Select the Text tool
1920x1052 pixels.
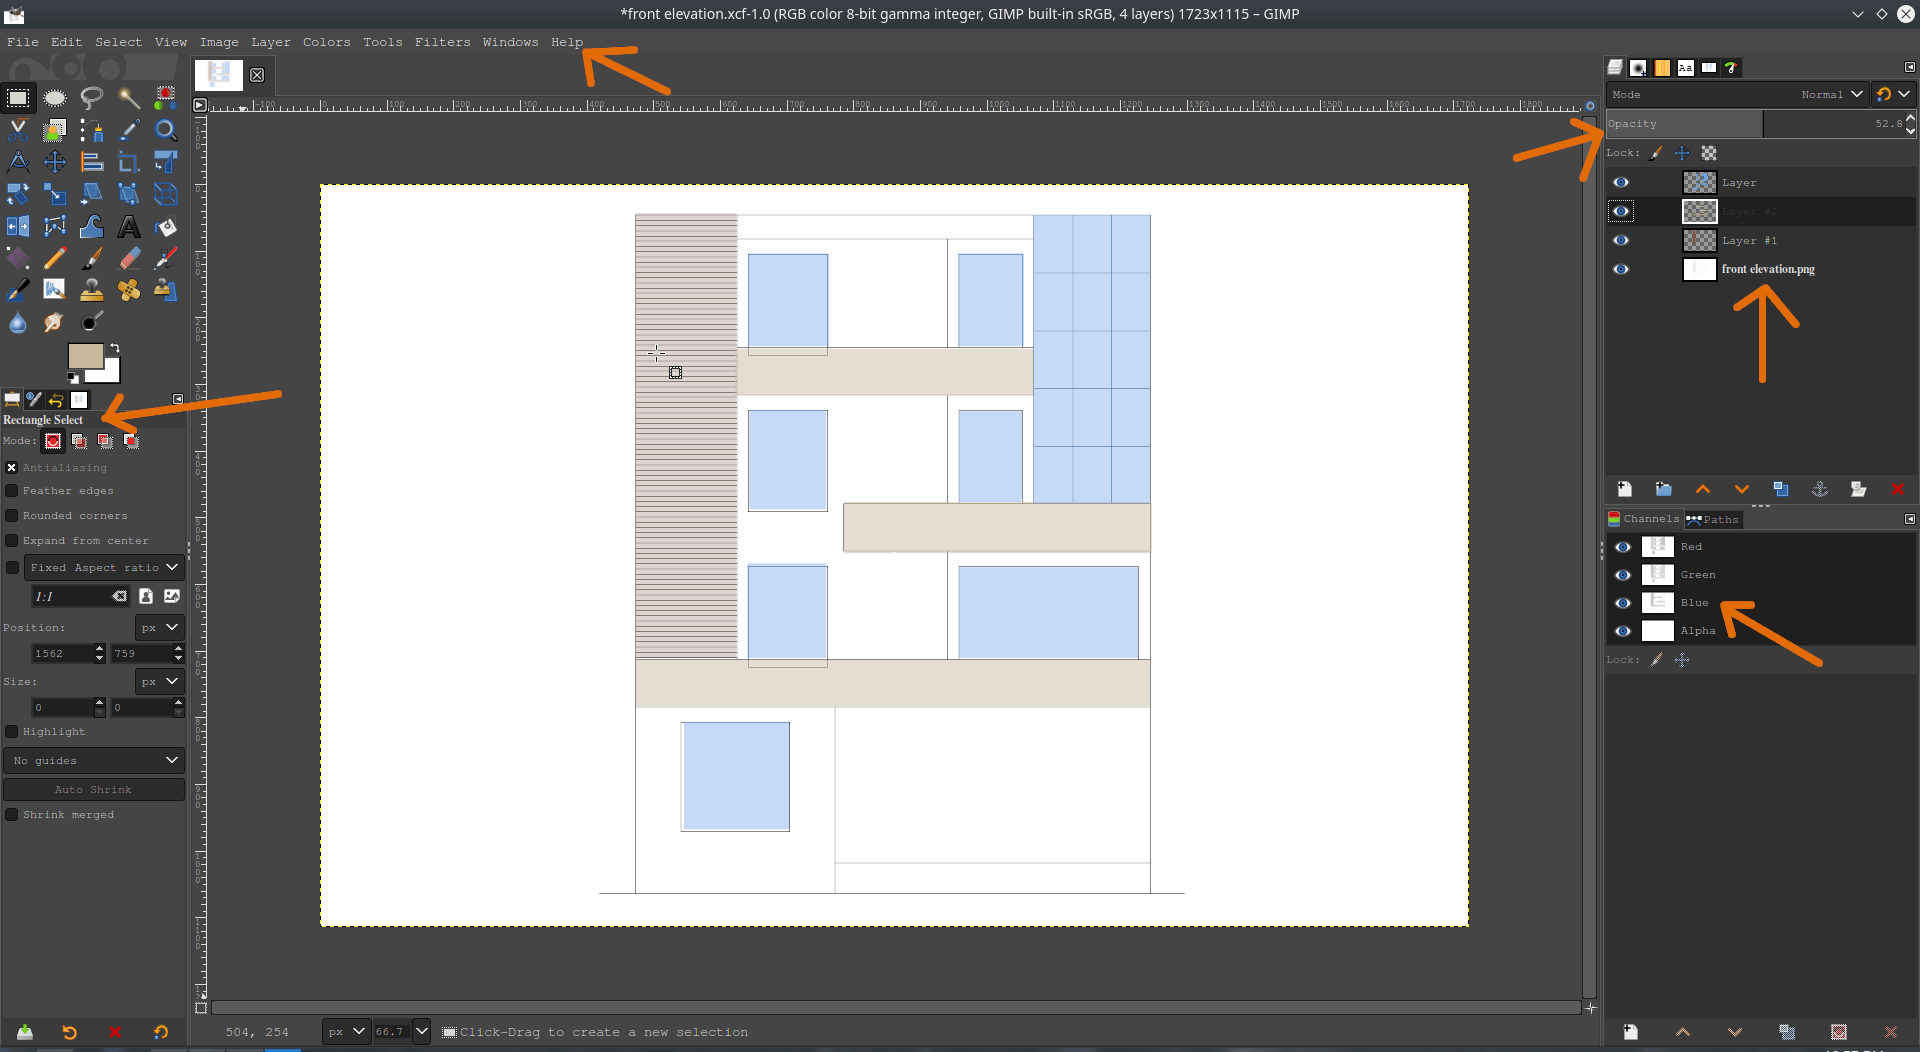pos(128,226)
